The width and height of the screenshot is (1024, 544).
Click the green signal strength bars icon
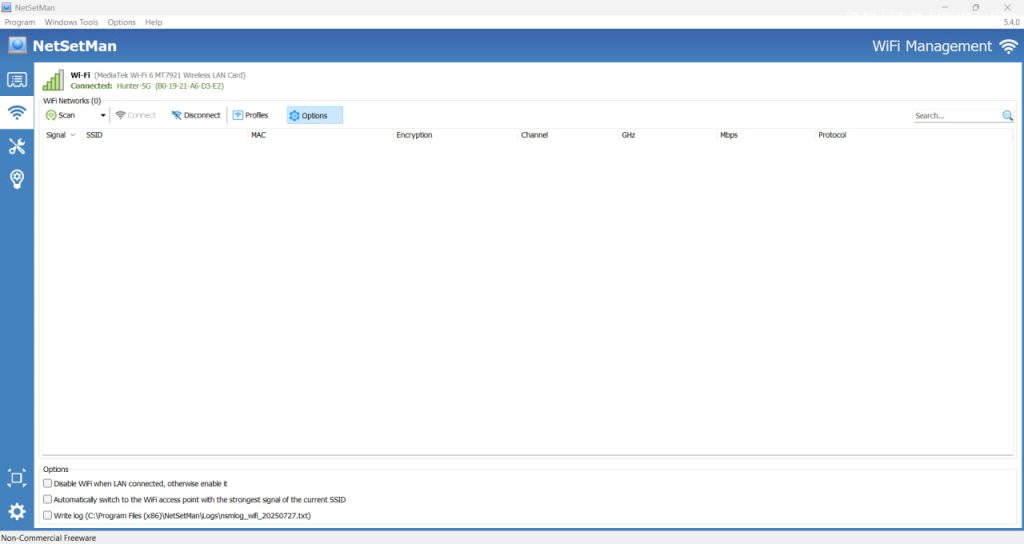(x=54, y=80)
